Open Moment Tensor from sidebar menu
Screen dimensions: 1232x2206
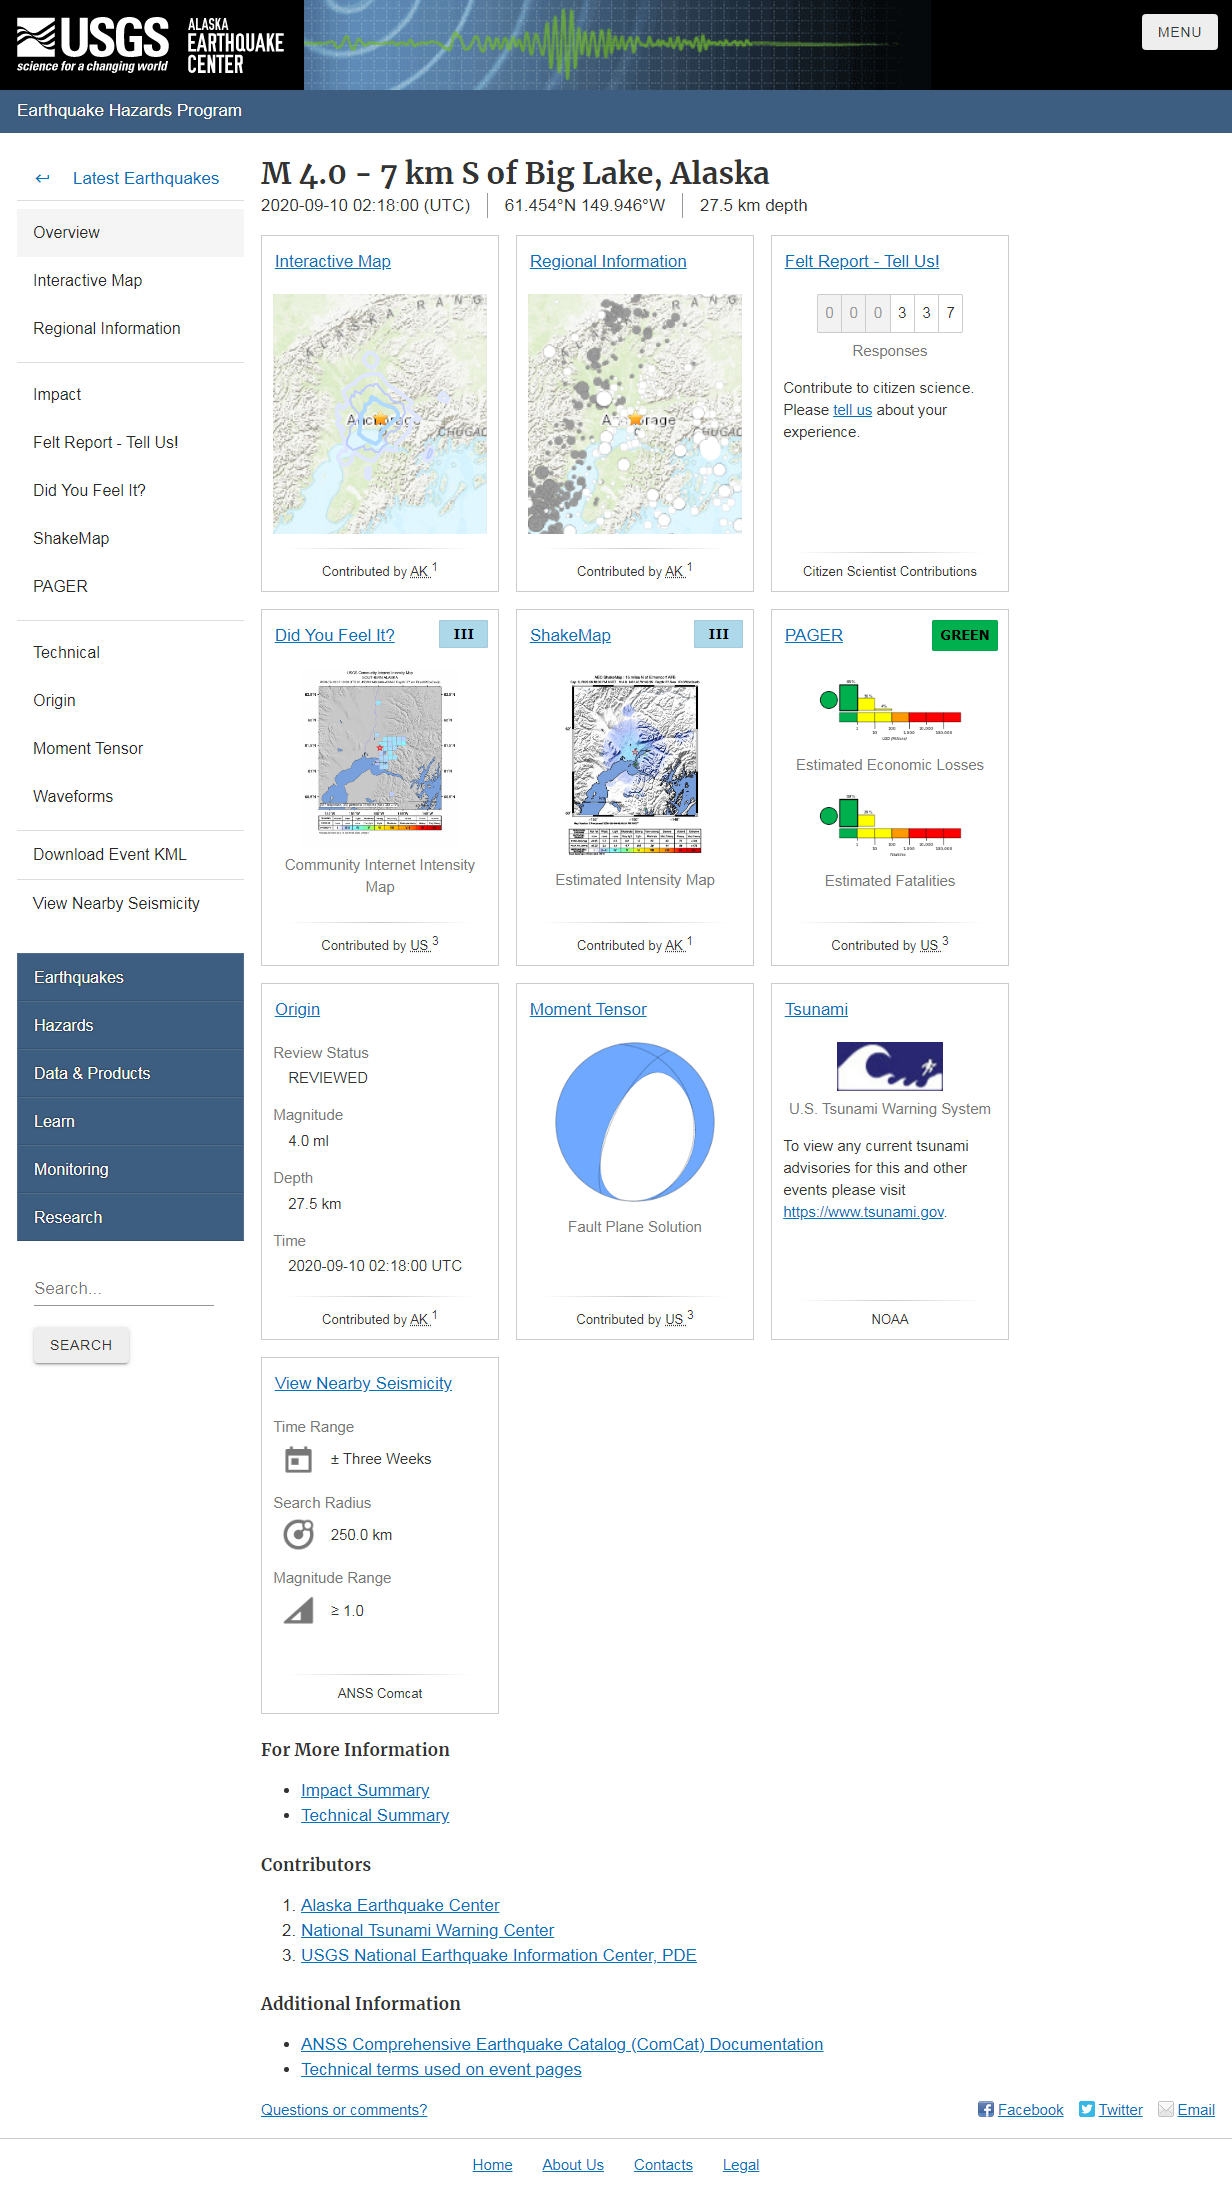88,748
